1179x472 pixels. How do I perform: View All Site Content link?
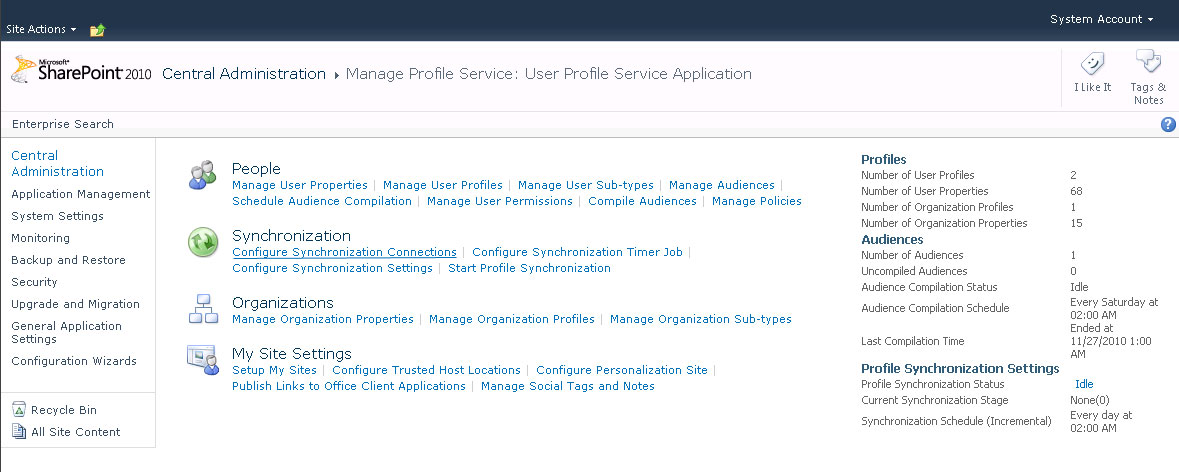pos(75,431)
